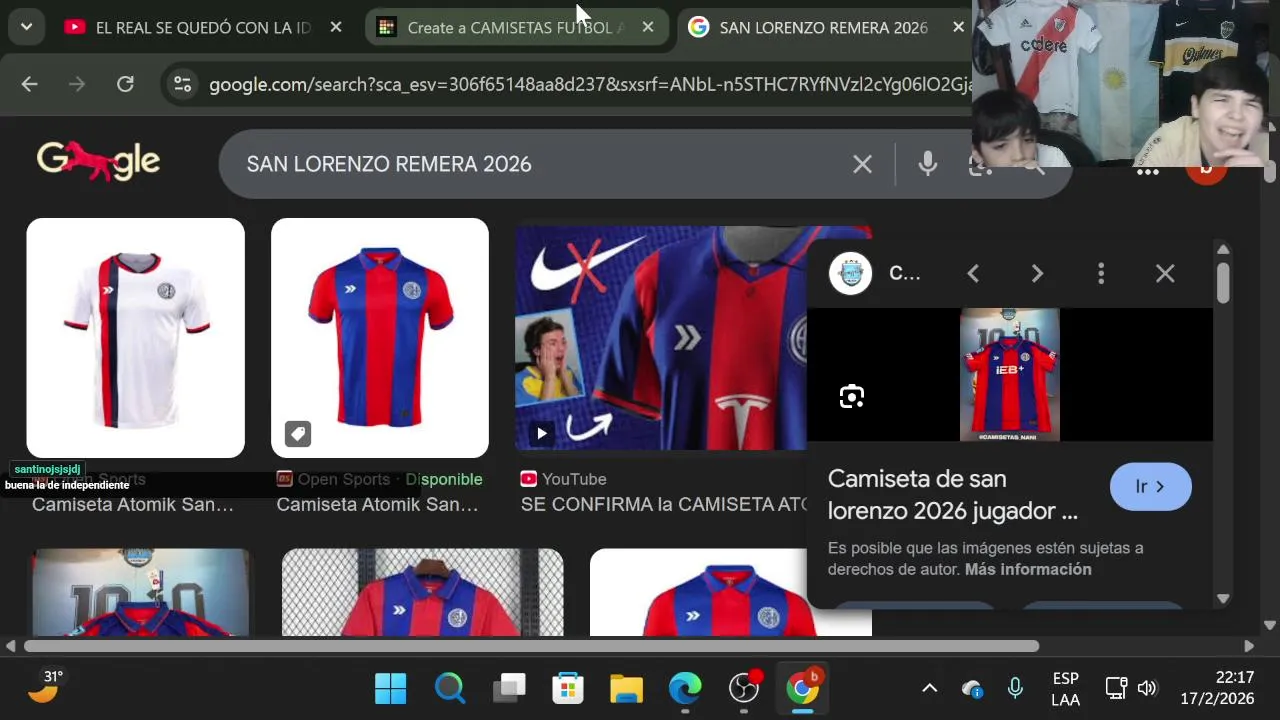Go back with the browser back arrow

[x=29, y=84]
